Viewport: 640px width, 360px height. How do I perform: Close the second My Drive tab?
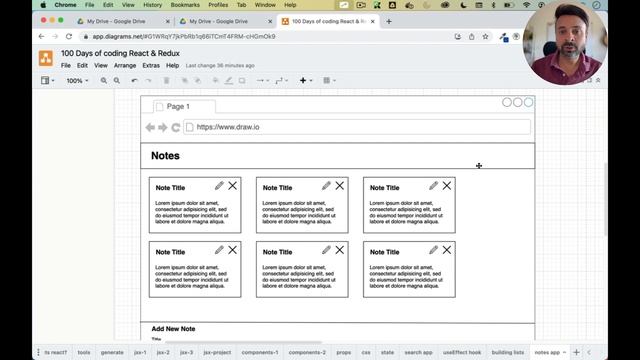(270, 22)
